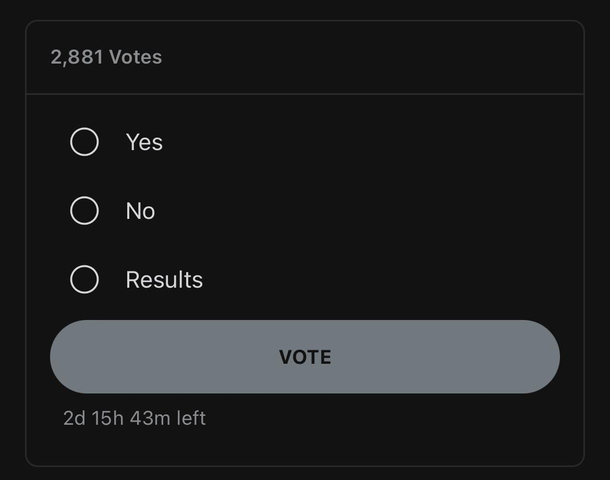Choose Yes by its empty circle
The width and height of the screenshot is (610, 480).
pos(84,142)
